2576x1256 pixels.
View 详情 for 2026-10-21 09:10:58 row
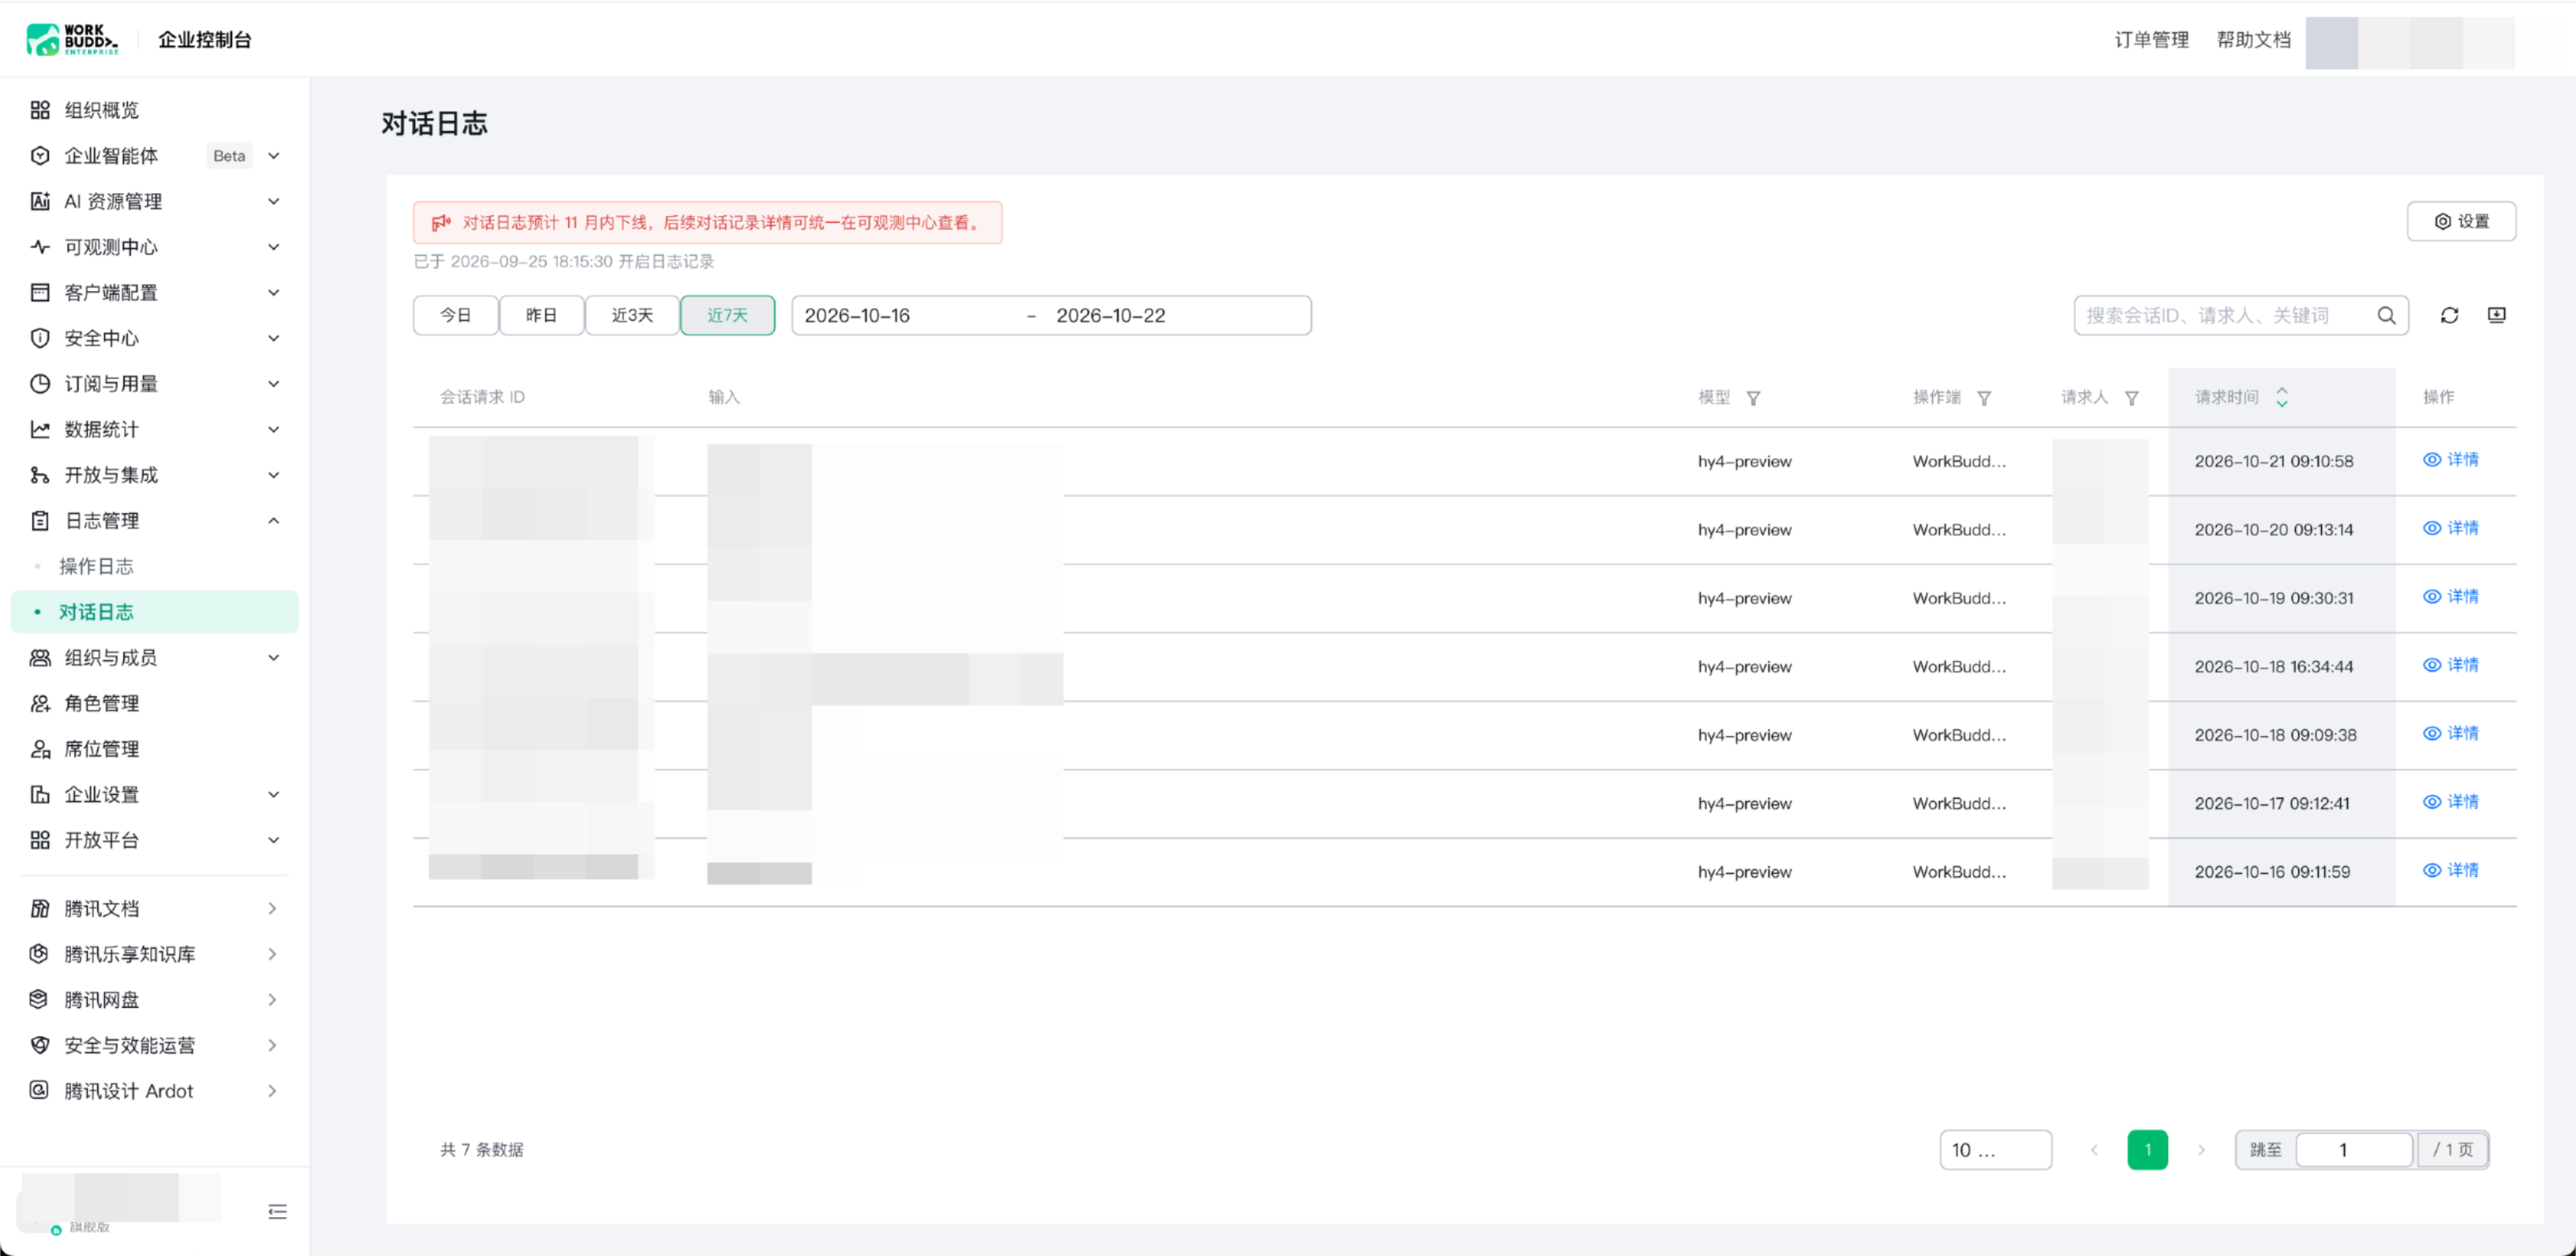pos(2450,460)
